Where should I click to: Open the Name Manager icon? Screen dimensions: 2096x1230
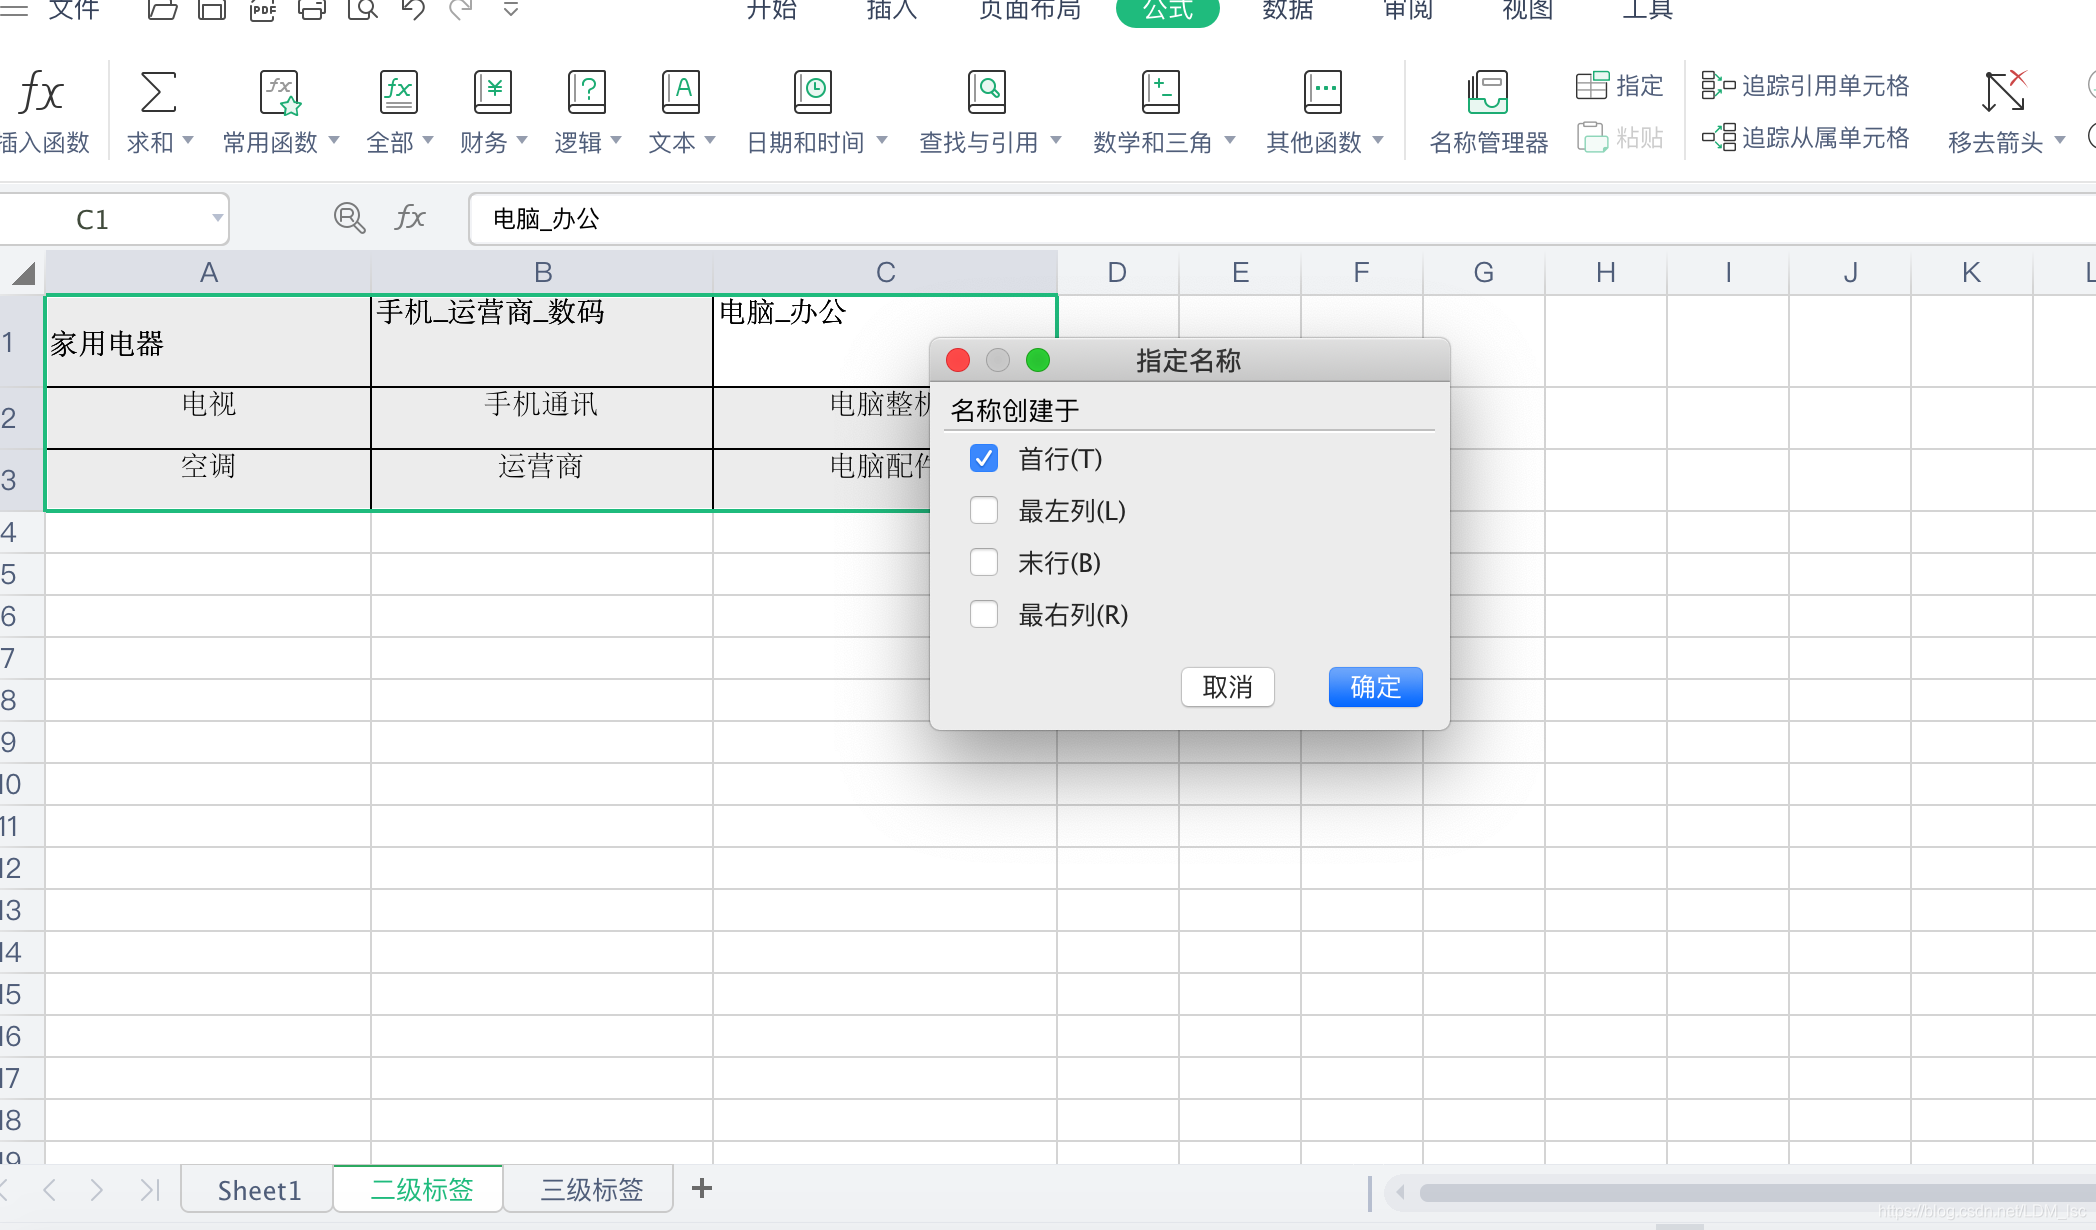[1488, 92]
